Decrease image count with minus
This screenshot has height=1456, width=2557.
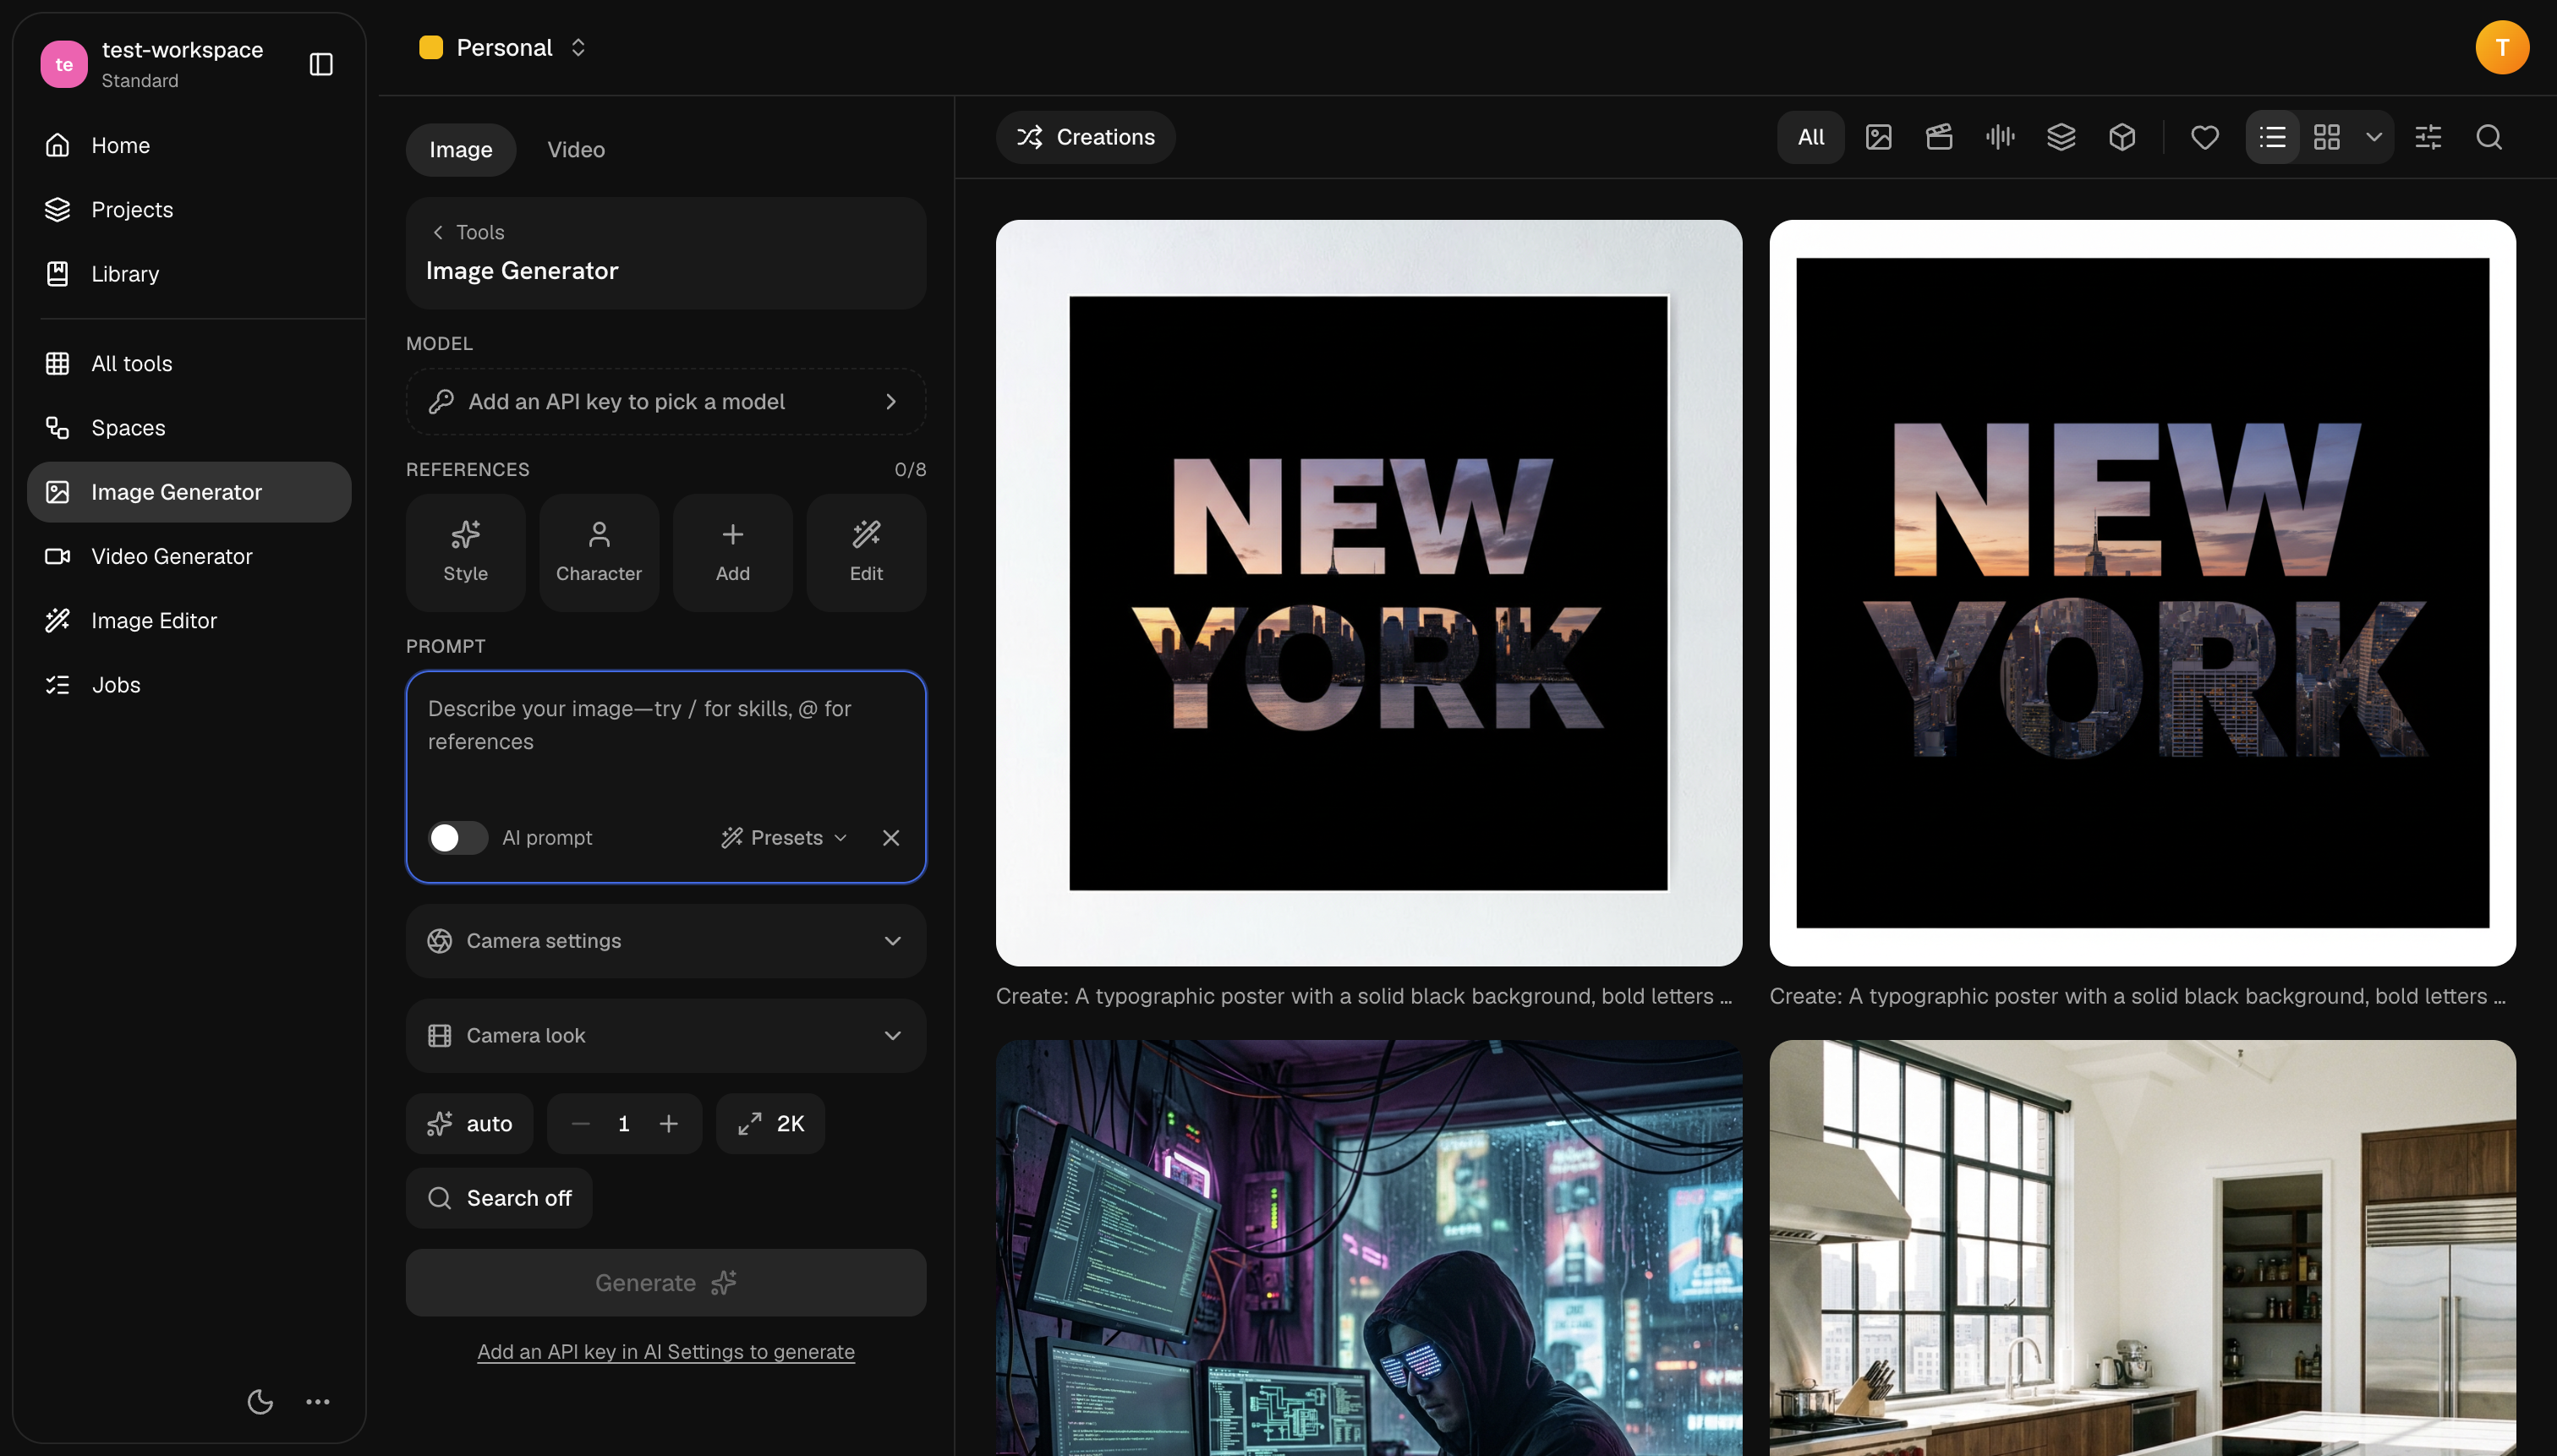point(581,1123)
